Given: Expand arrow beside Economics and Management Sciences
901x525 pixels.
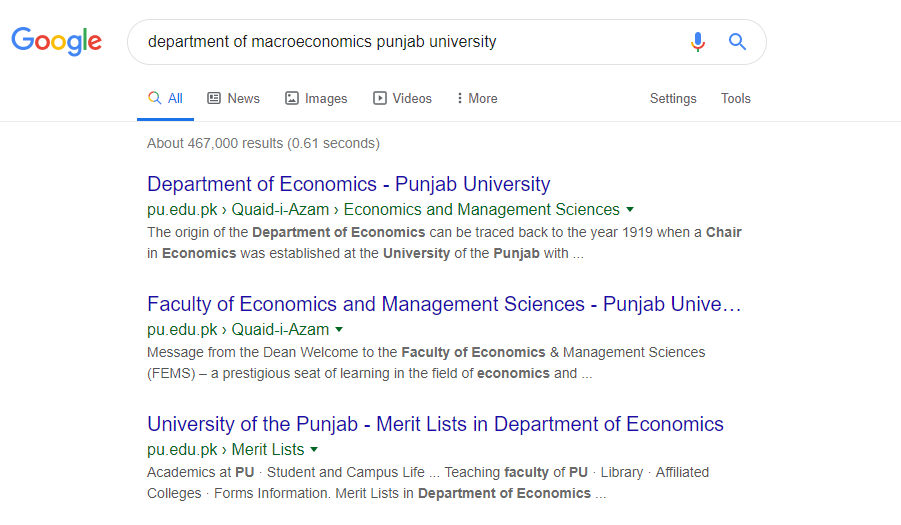Looking at the screenshot, I should coord(630,210).
